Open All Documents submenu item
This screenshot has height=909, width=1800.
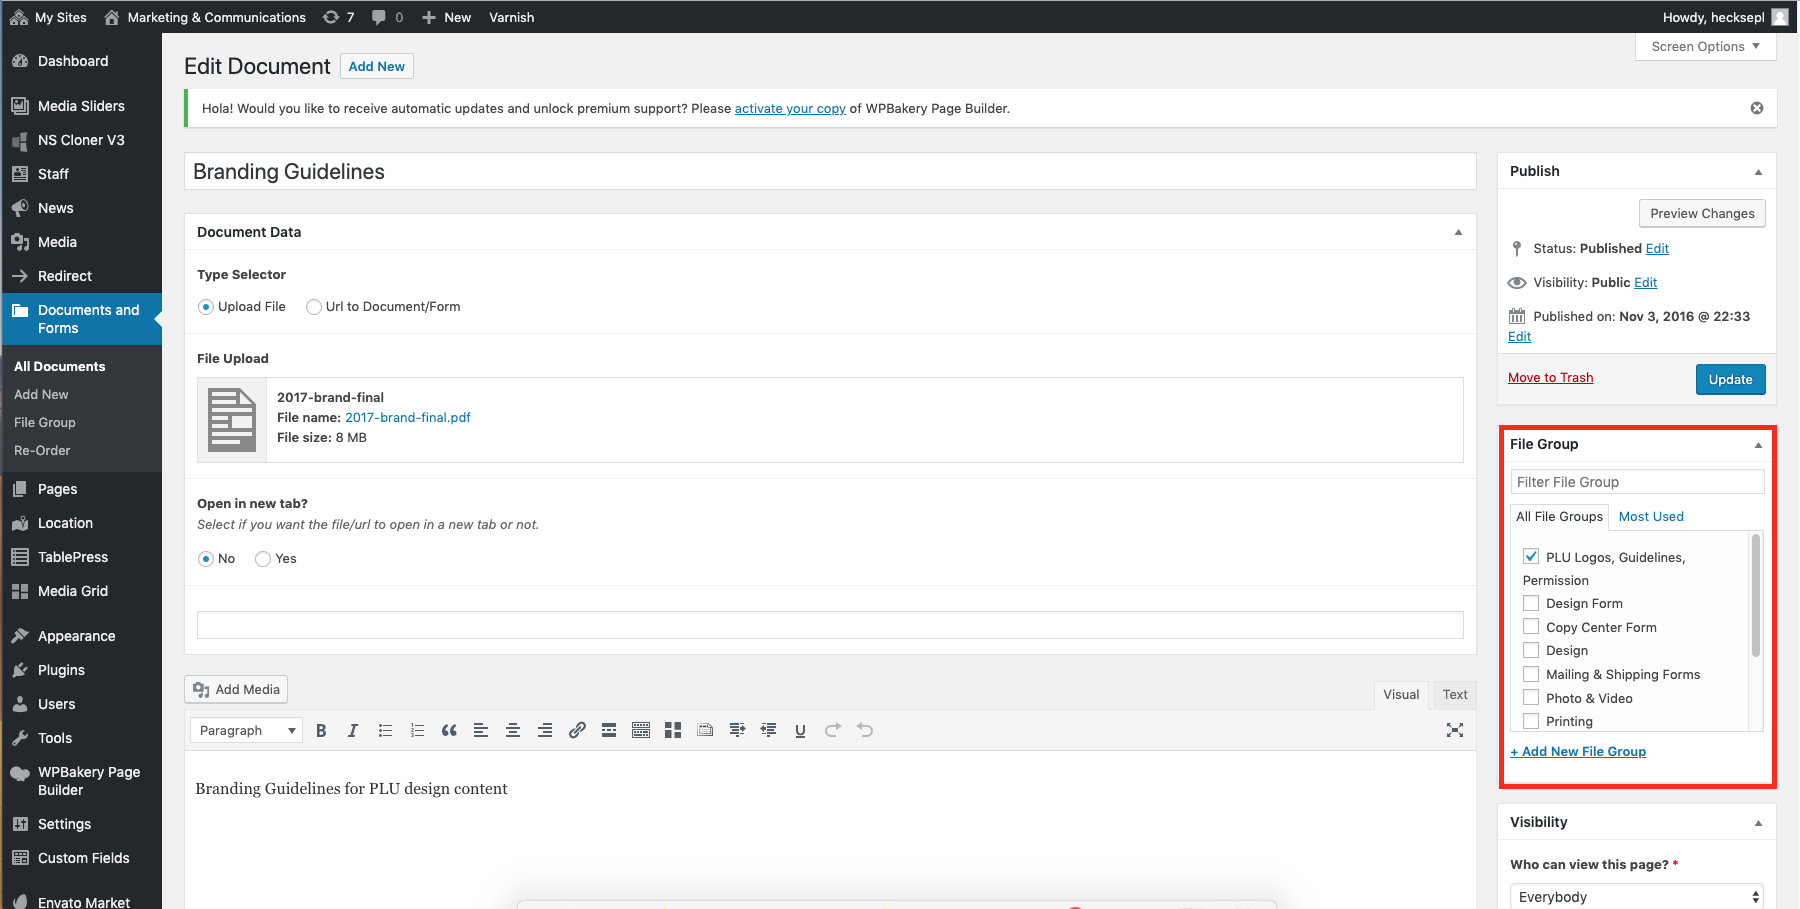click(59, 366)
